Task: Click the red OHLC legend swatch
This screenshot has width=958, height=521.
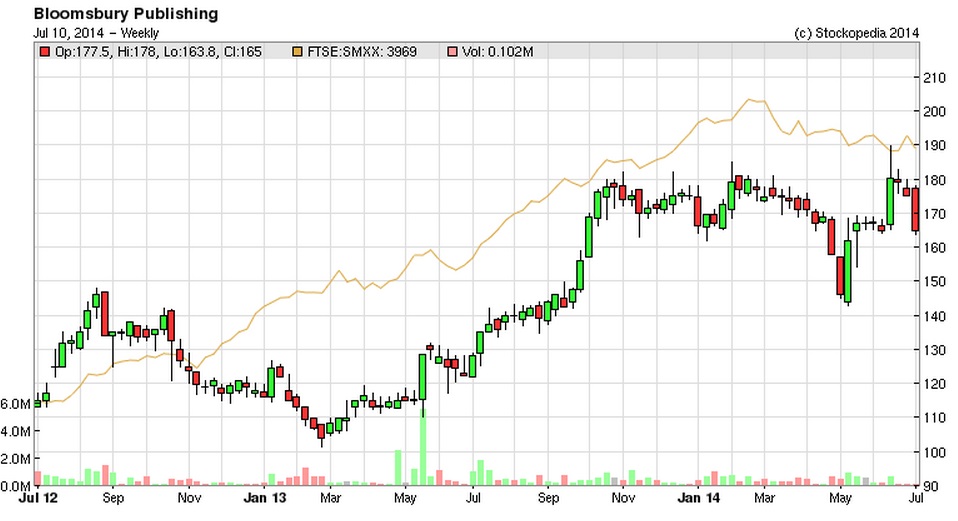Action: click(x=44, y=53)
